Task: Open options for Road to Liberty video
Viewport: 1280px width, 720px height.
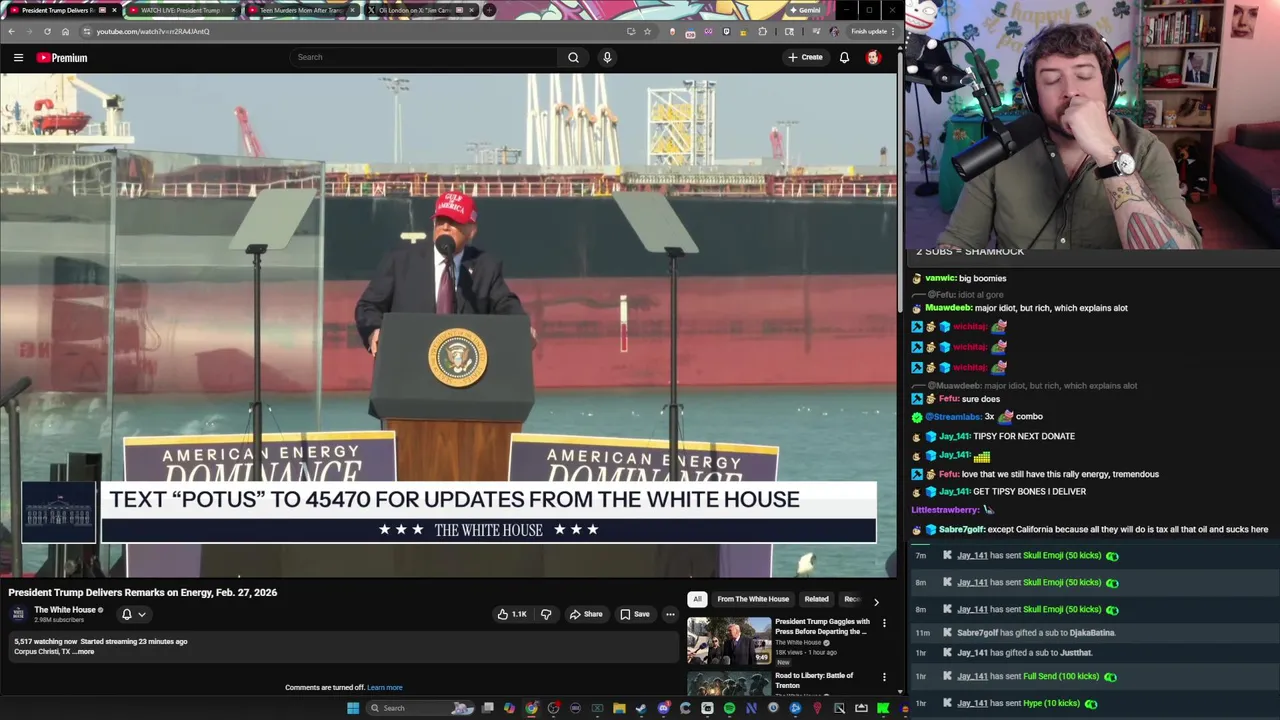Action: [x=884, y=677]
